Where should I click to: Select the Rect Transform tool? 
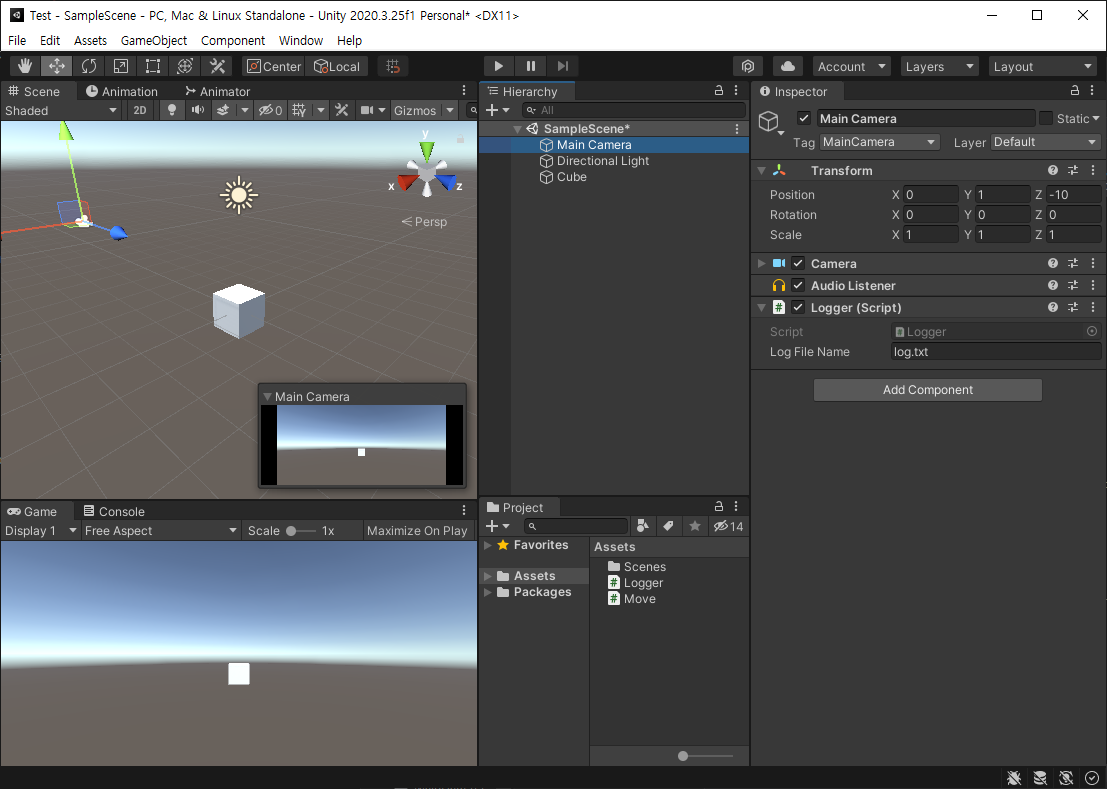coord(152,66)
